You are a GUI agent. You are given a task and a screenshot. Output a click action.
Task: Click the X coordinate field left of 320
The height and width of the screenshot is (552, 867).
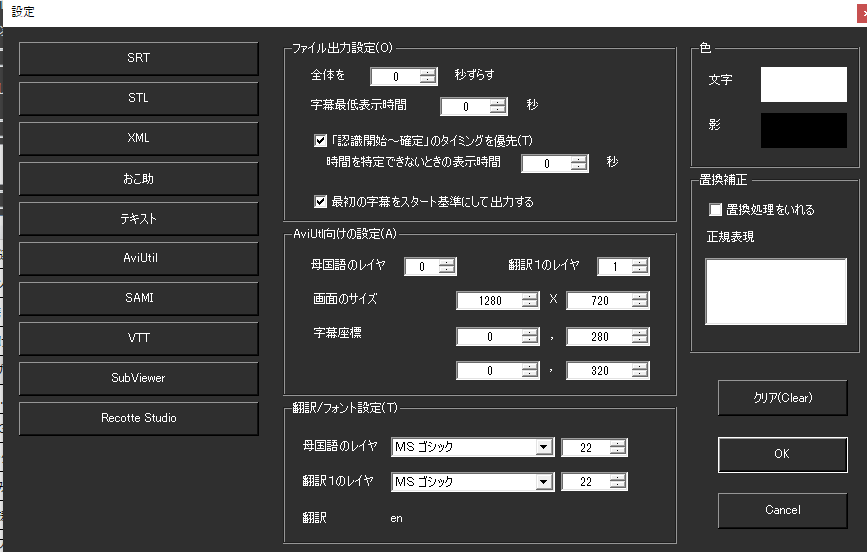[489, 371]
